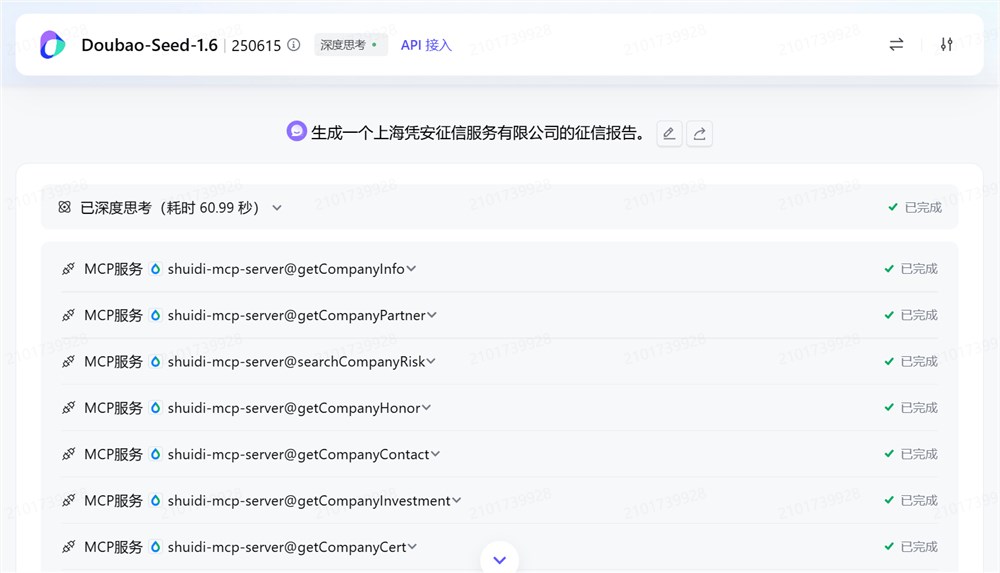Expand the getCompanyCert MCP call
1000x573 pixels.
(412, 546)
